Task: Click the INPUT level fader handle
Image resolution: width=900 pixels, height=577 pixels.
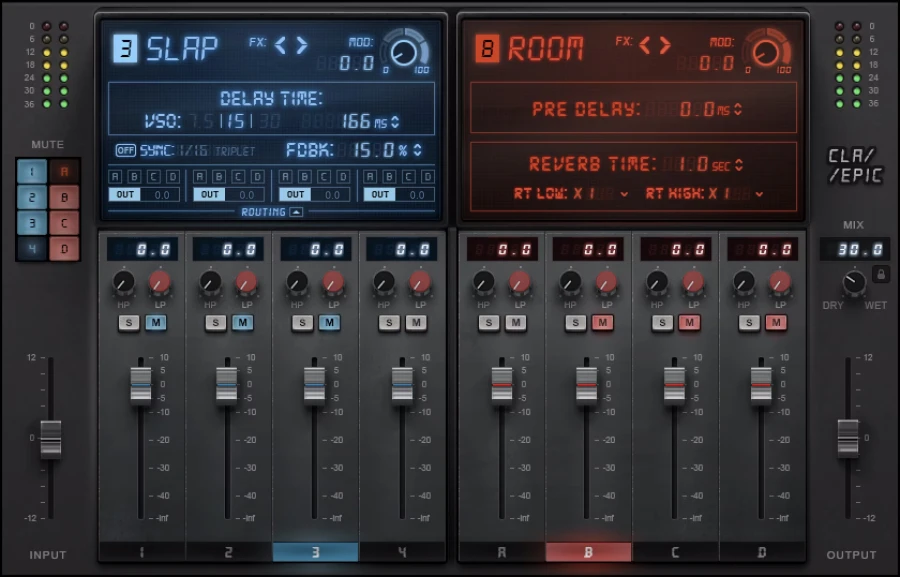Action: click(51, 439)
